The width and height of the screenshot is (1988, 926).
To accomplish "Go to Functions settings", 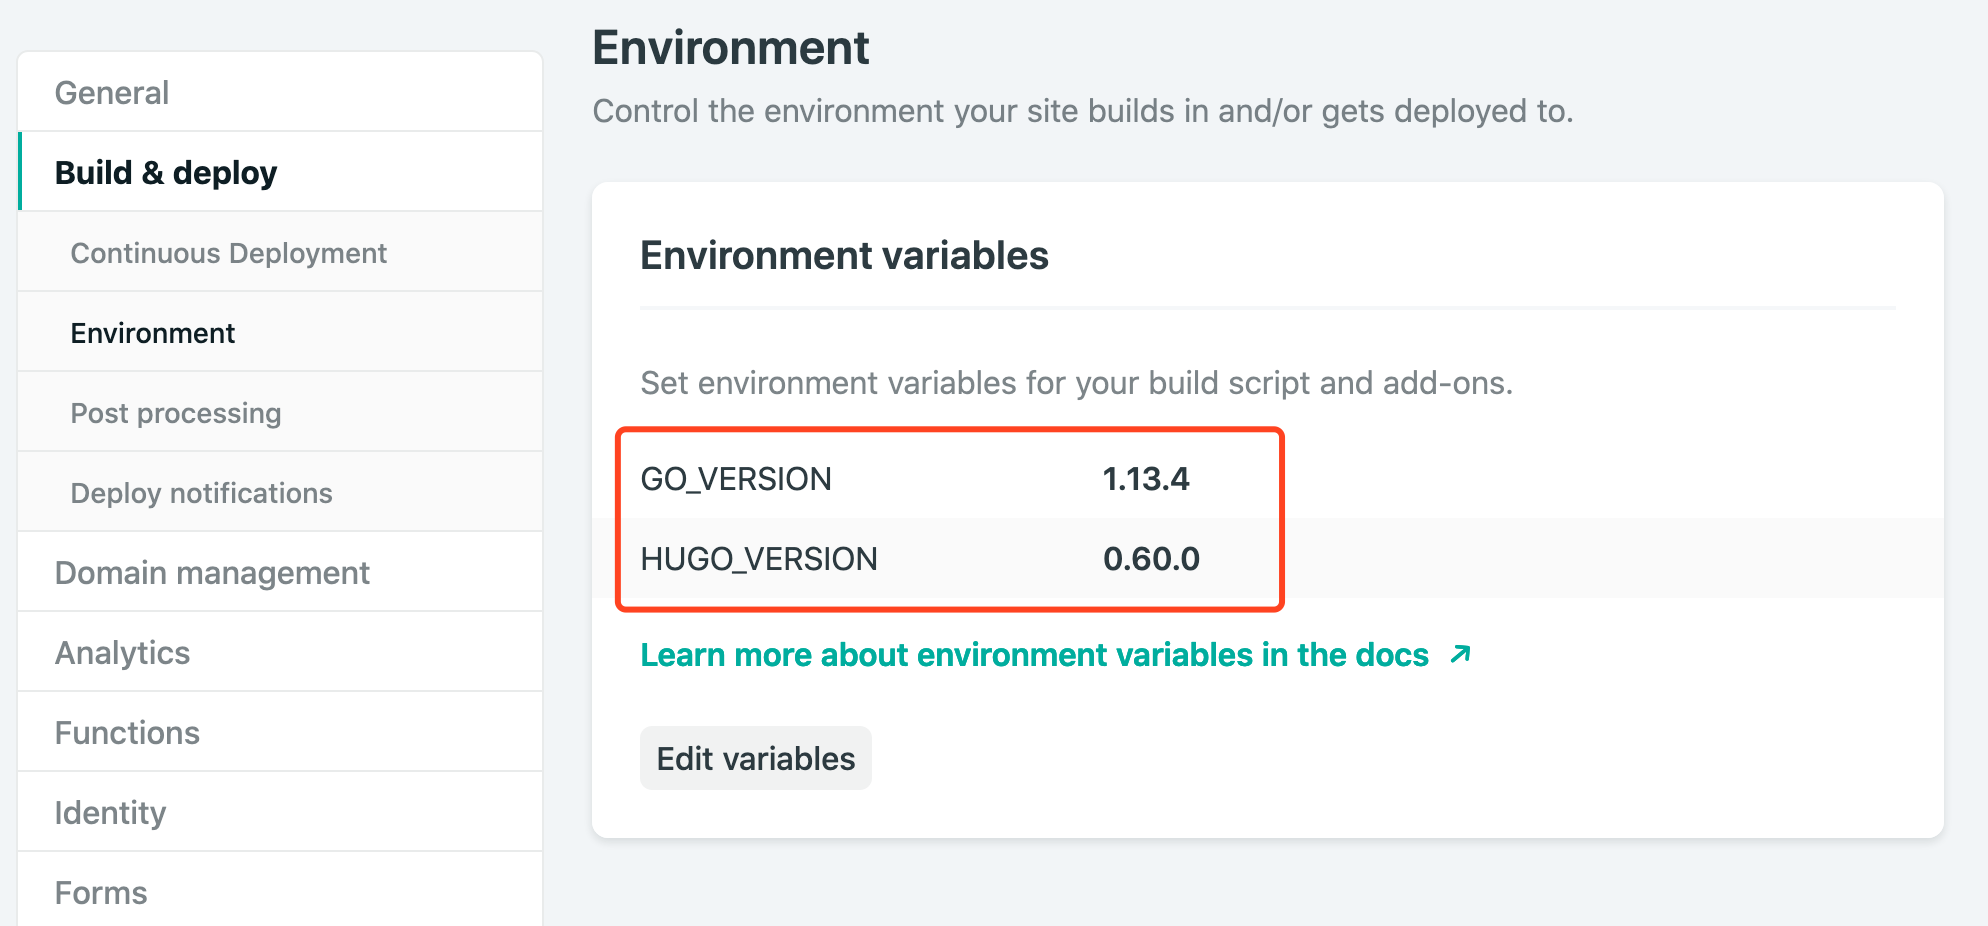I will click(127, 733).
